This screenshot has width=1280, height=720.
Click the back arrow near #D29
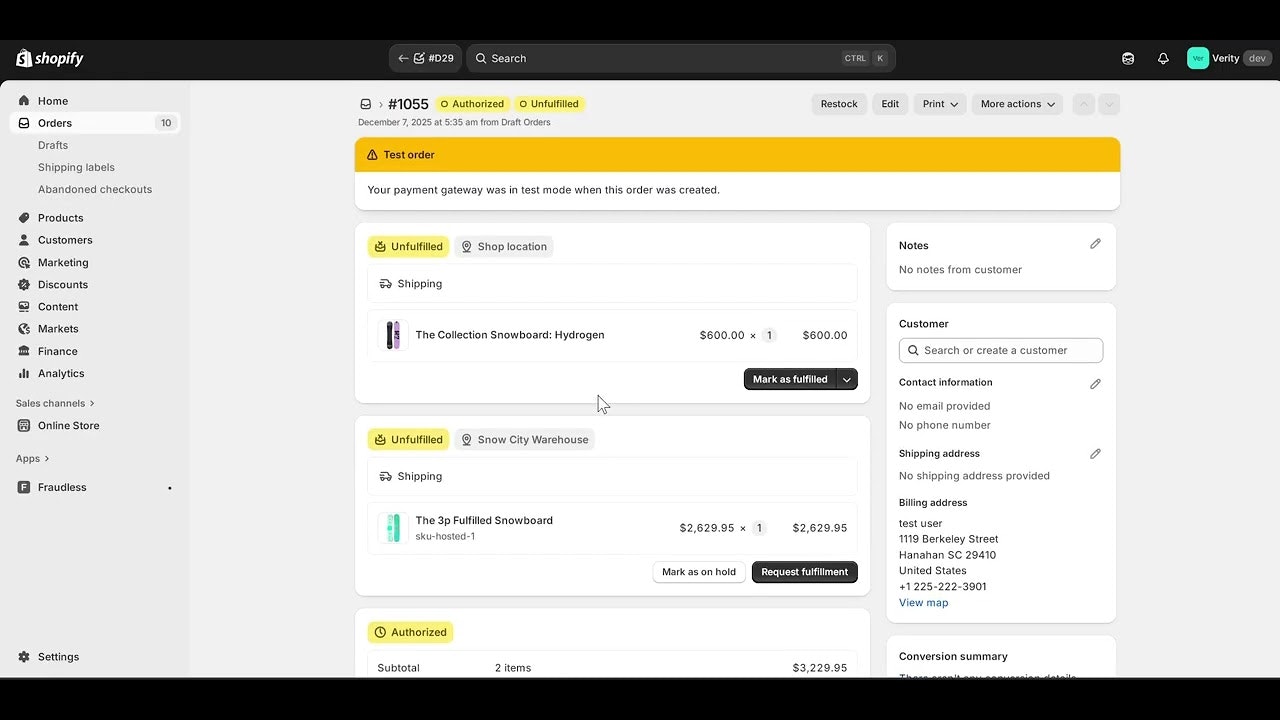tap(403, 58)
